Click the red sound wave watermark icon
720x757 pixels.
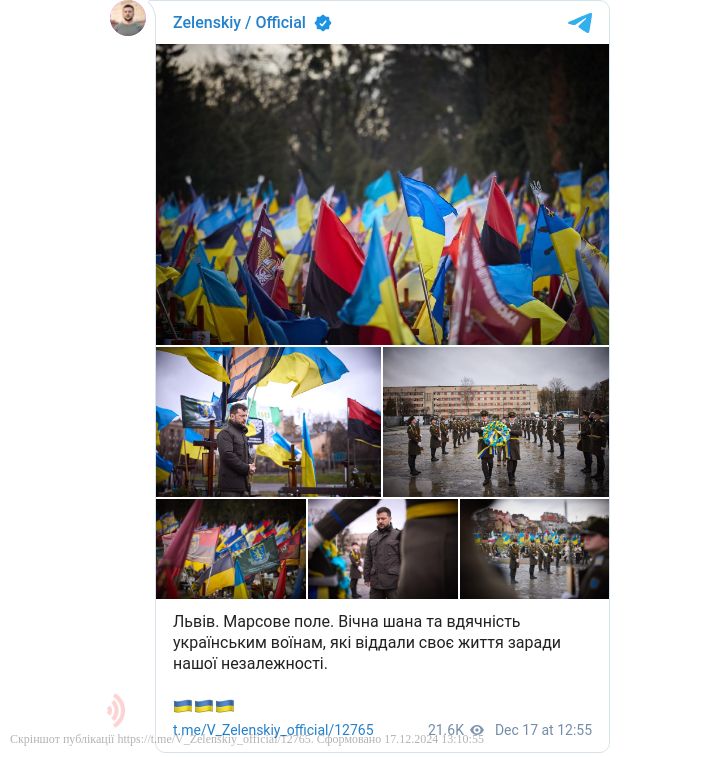coord(116,710)
